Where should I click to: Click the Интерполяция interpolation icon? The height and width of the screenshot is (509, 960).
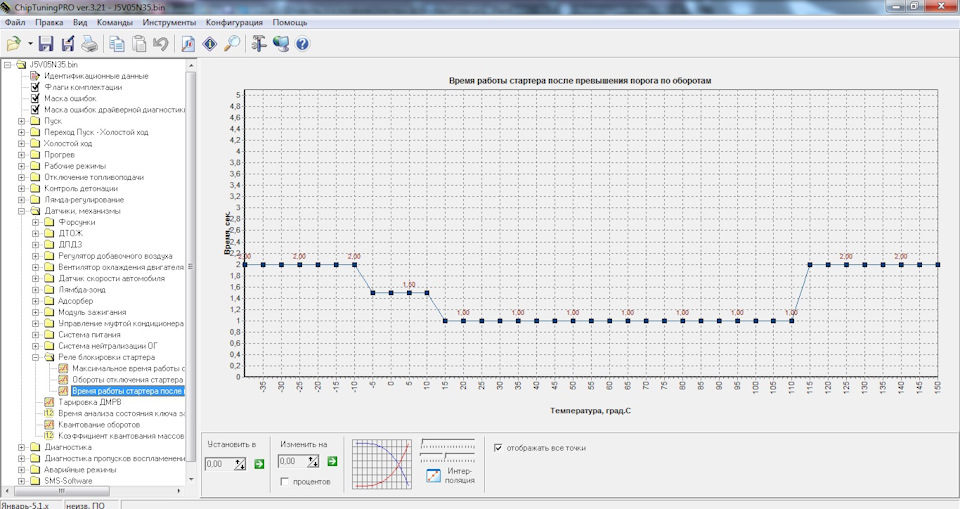[433, 475]
